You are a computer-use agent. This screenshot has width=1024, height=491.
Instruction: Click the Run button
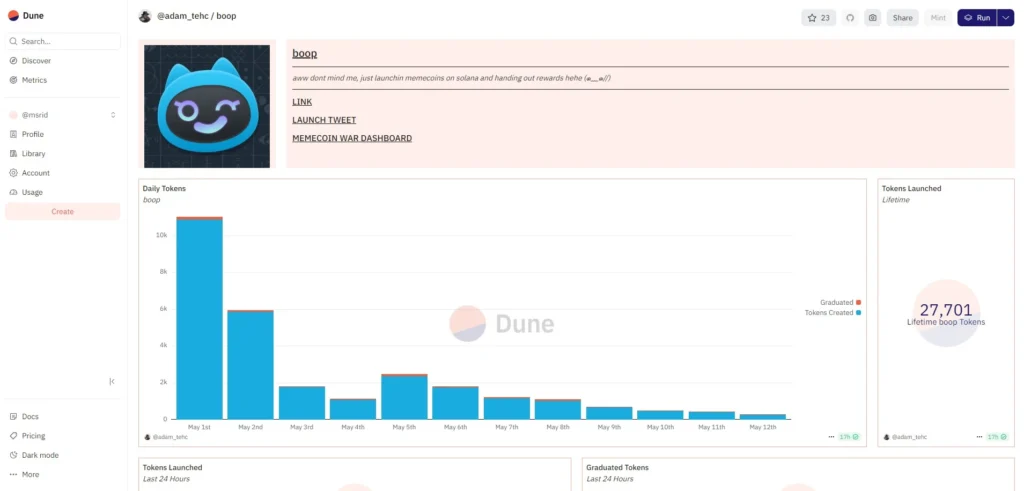(977, 18)
